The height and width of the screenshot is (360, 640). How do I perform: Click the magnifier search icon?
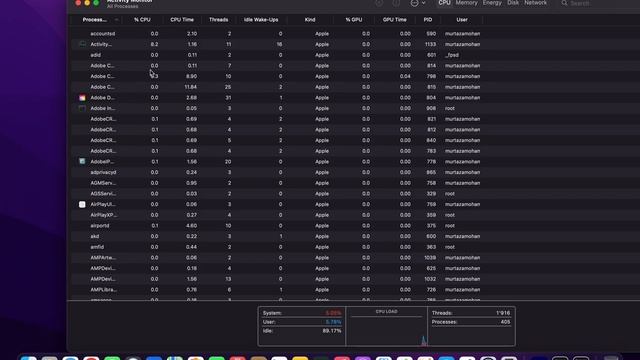tap(564, 3)
